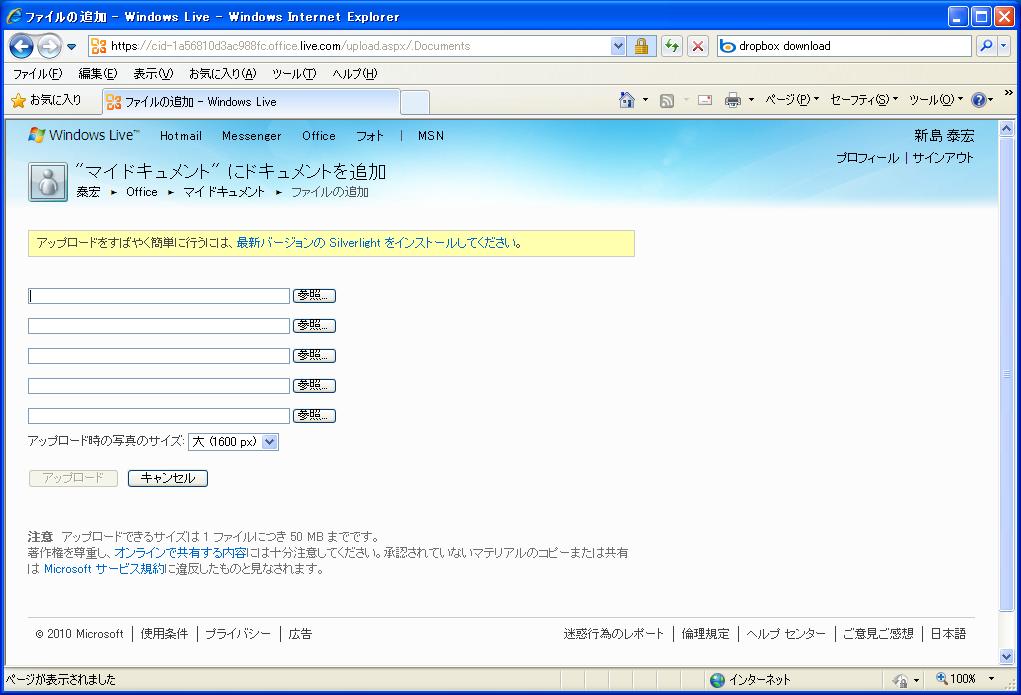1021x695 pixels.
Task: Open the recent pages dropdown arrow
Action: point(72,46)
